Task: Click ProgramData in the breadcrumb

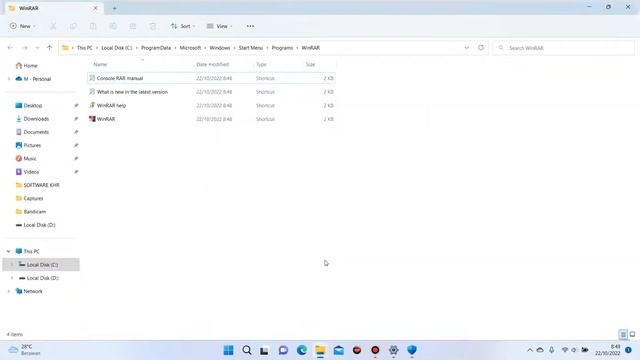Action: click(156, 48)
